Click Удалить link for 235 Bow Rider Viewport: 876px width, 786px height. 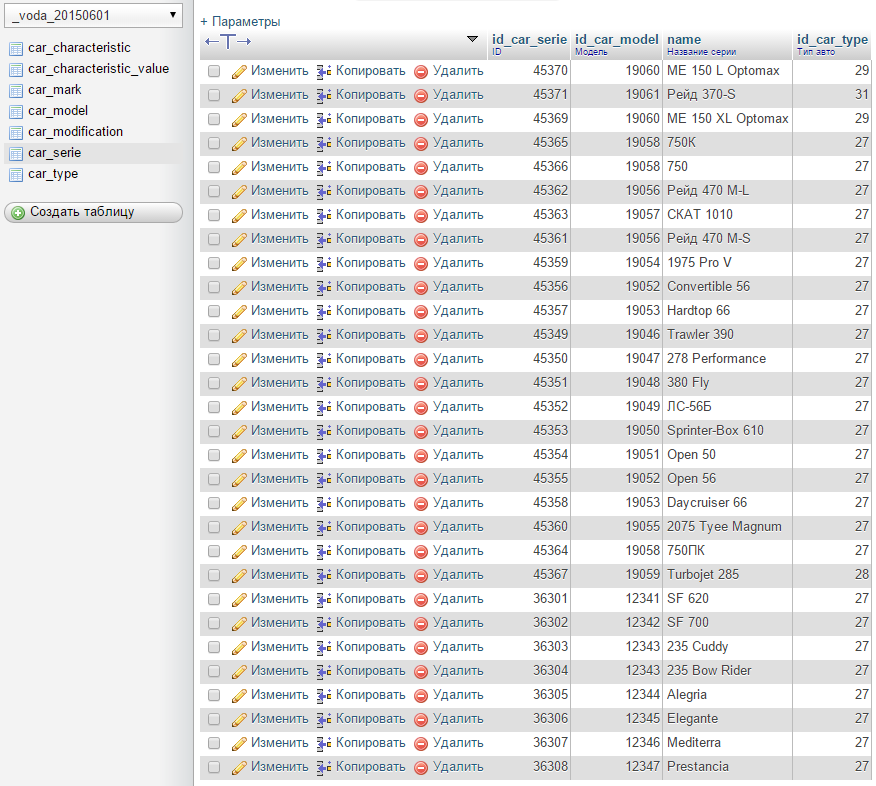point(458,671)
